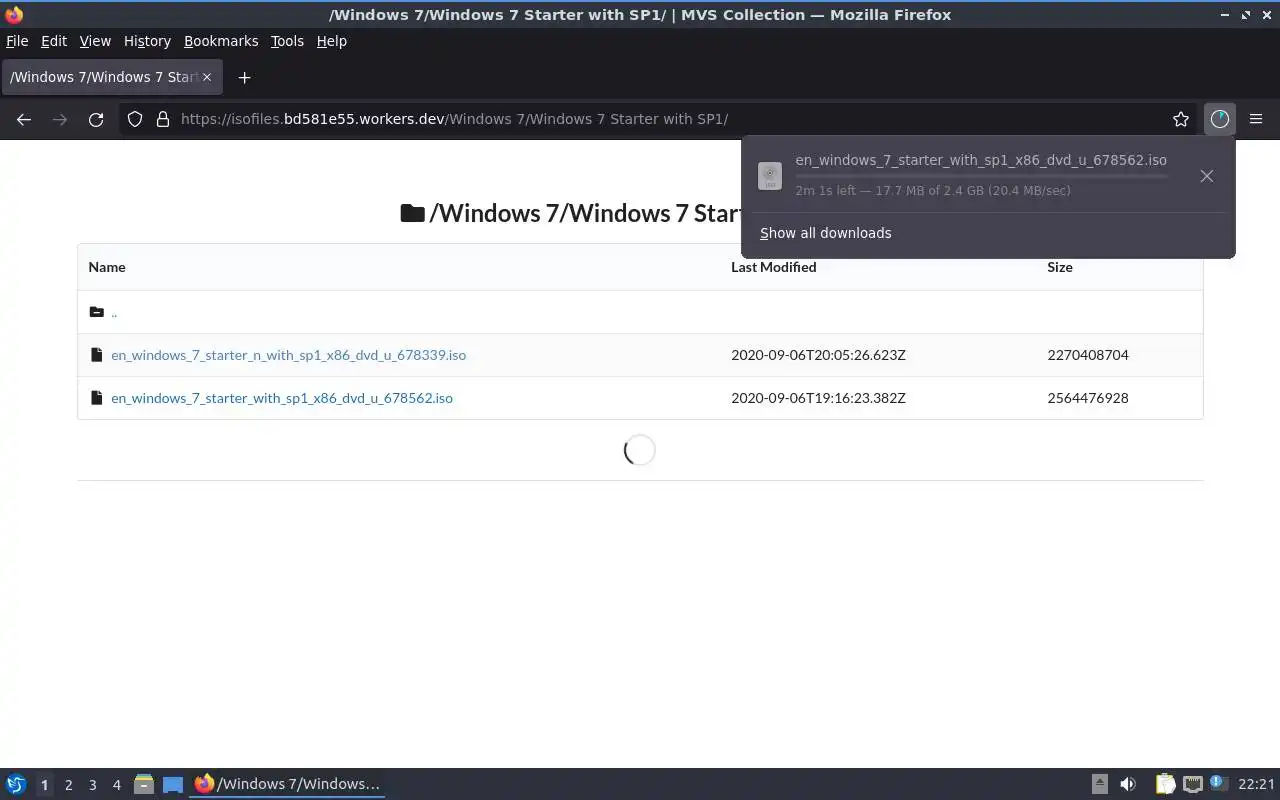Click the site security padlock icon
Image resolution: width=1280 pixels, height=800 pixels.
point(163,119)
